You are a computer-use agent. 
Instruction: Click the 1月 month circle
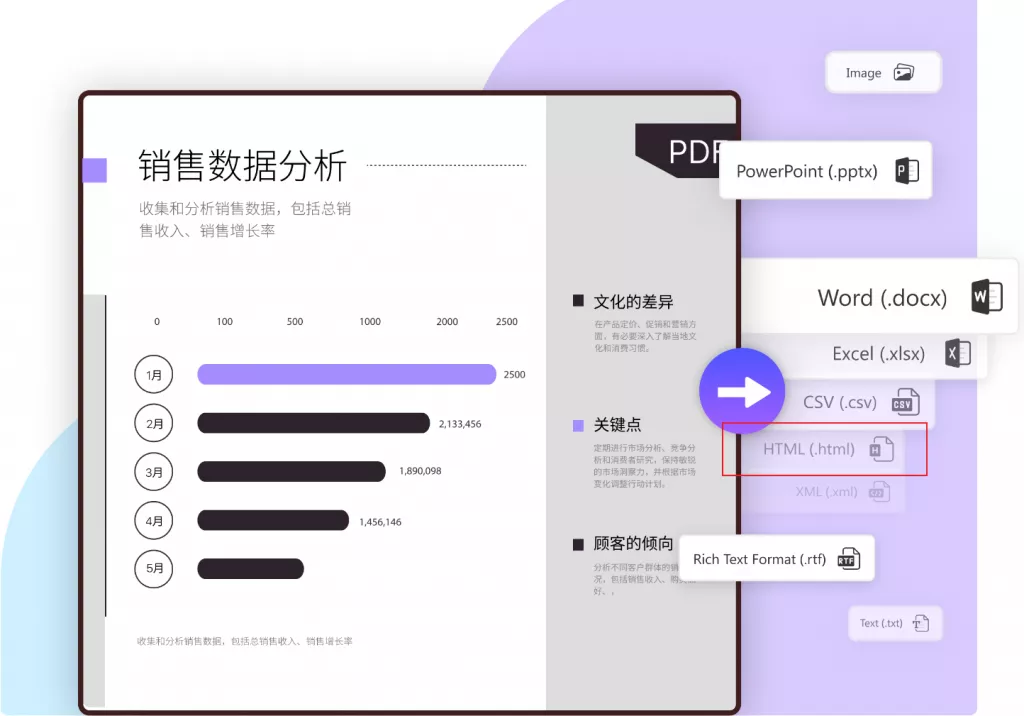click(x=154, y=374)
